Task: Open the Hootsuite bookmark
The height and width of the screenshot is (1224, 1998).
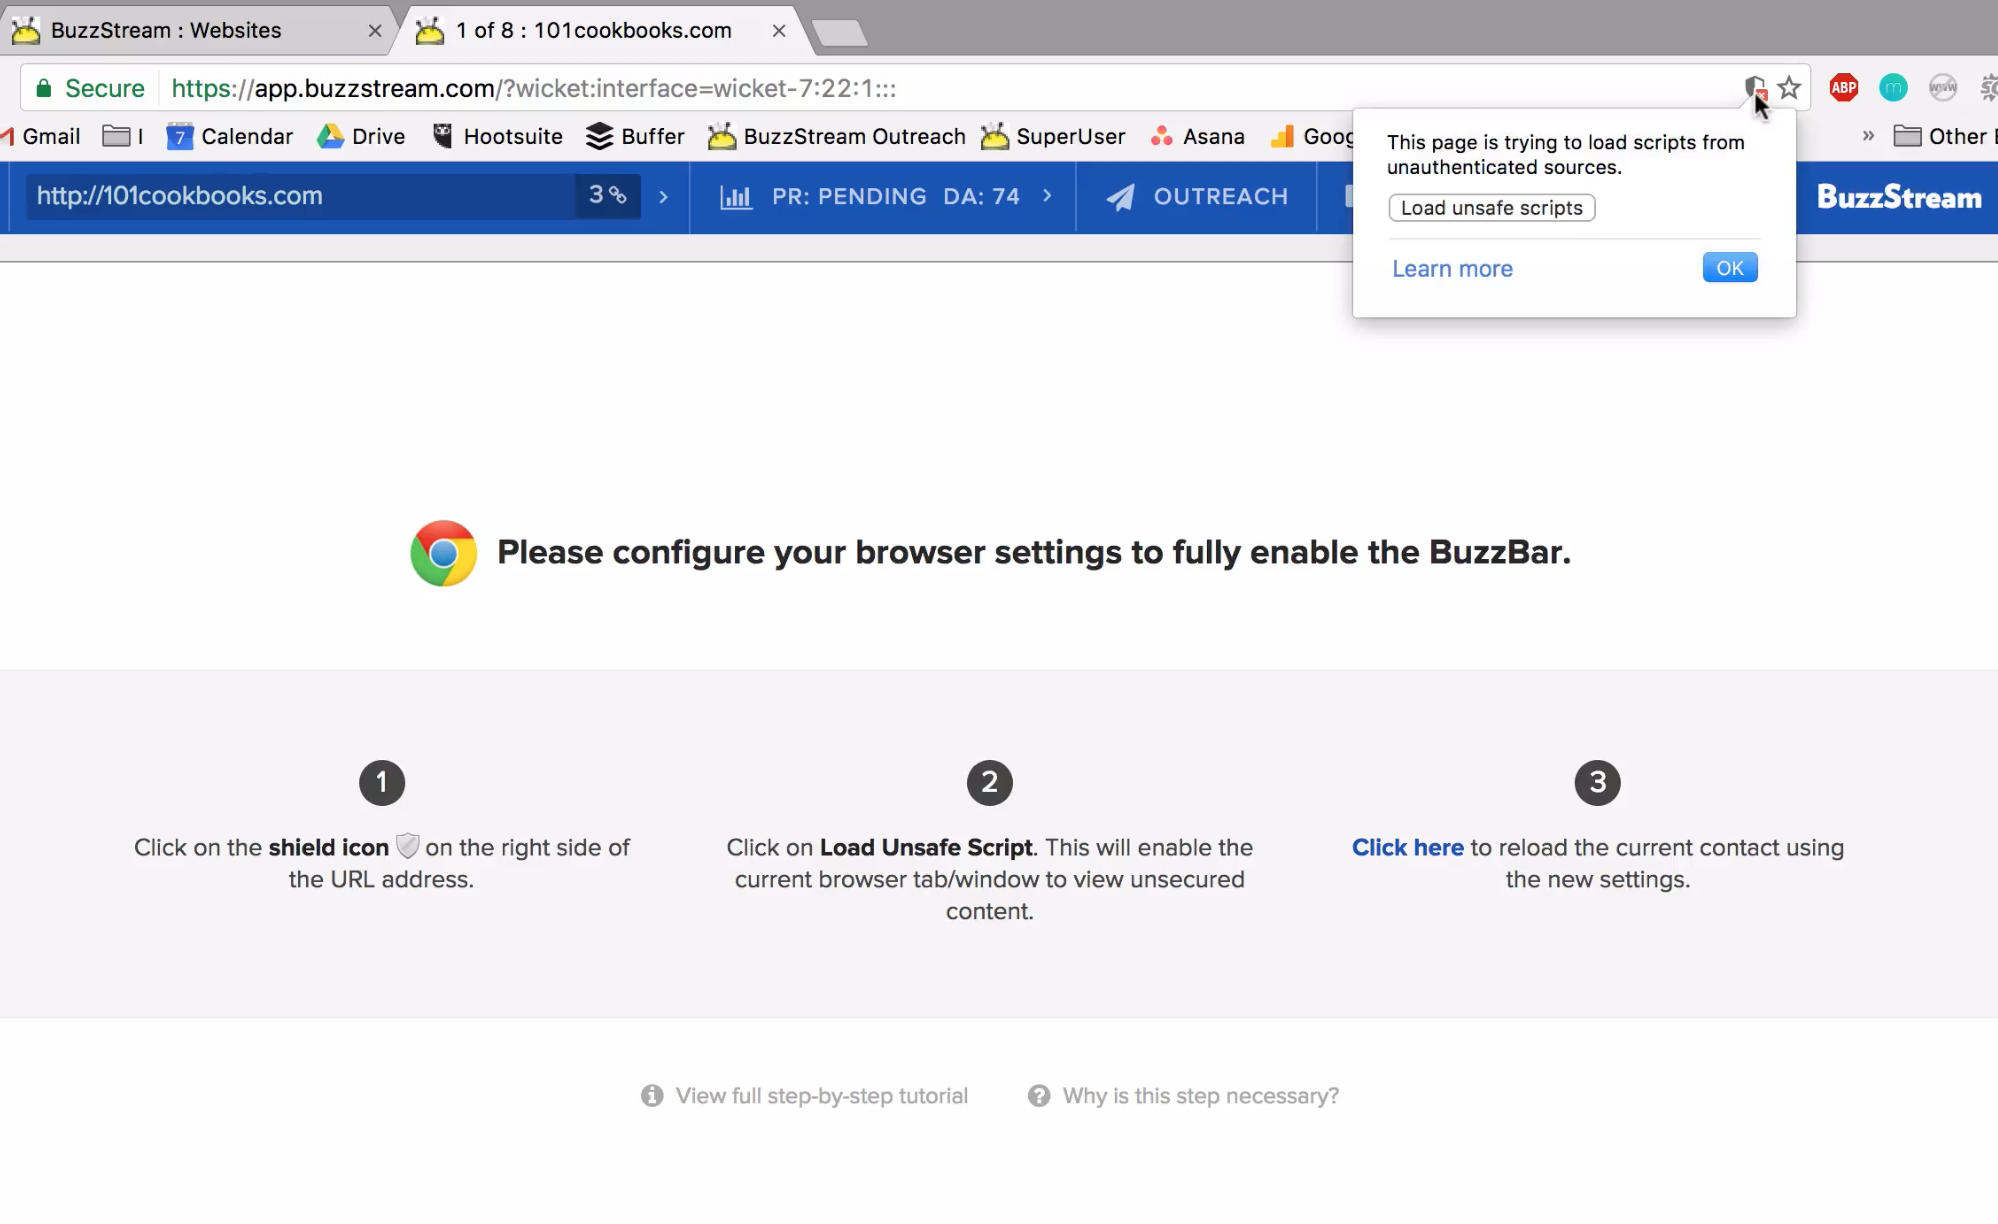Action: (497, 136)
